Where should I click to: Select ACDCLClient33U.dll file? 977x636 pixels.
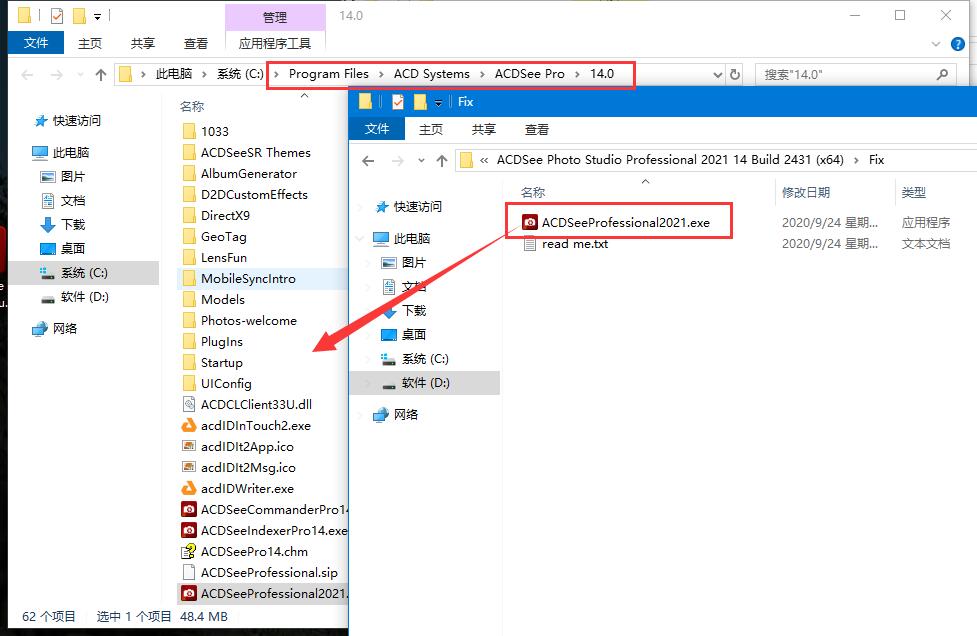[x=247, y=405]
